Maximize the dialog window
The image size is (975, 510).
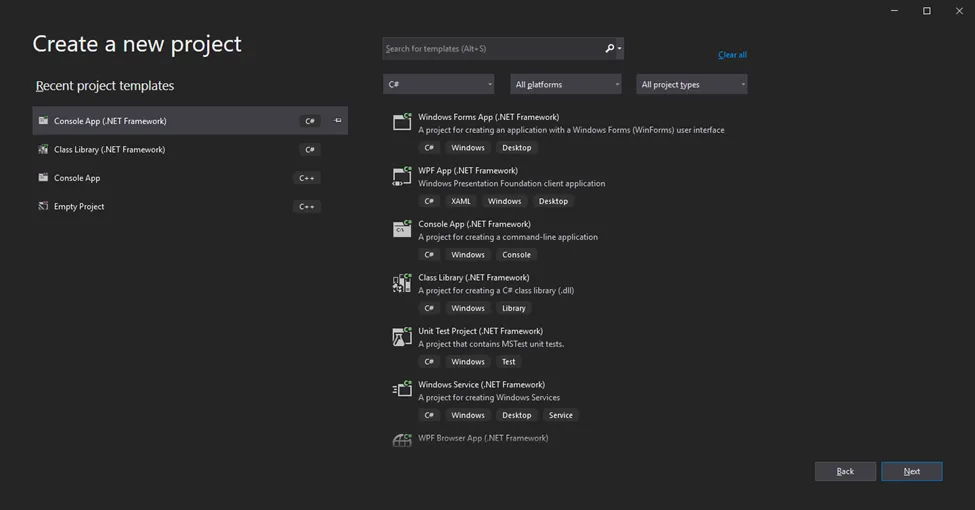(x=927, y=11)
